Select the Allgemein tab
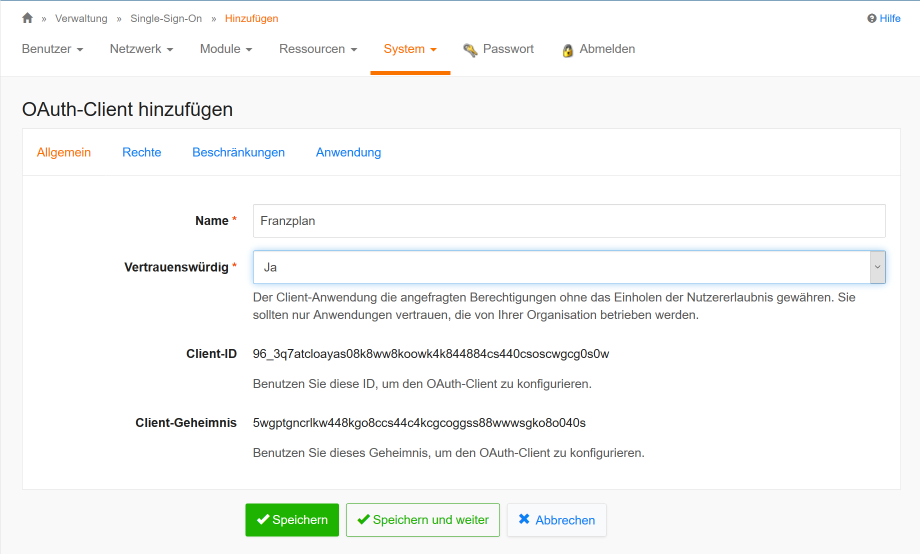The width and height of the screenshot is (920, 554). (x=64, y=152)
